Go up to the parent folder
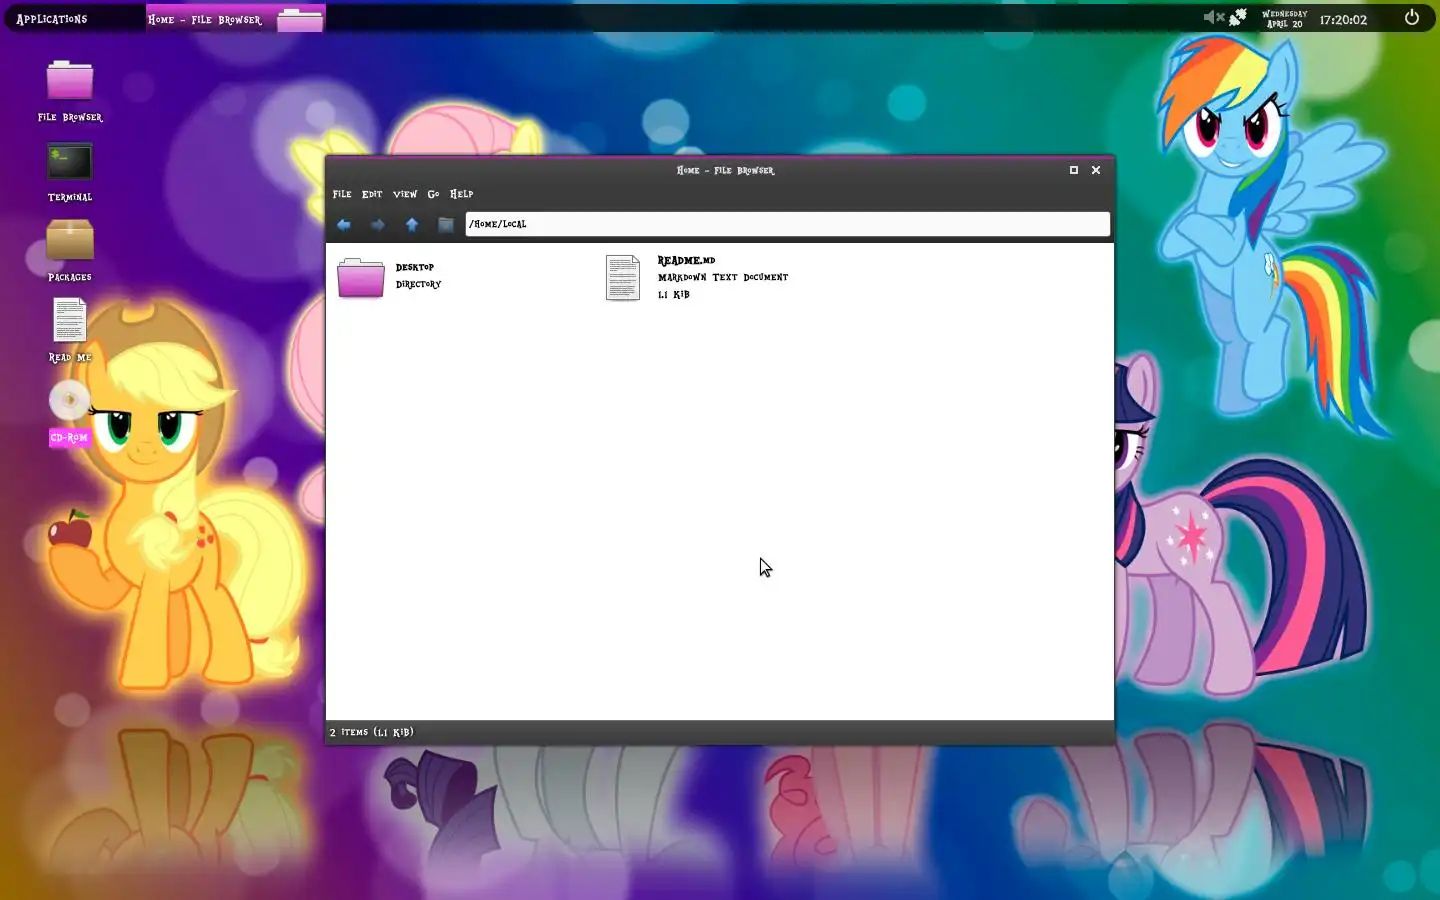1440x900 pixels. 412,225
